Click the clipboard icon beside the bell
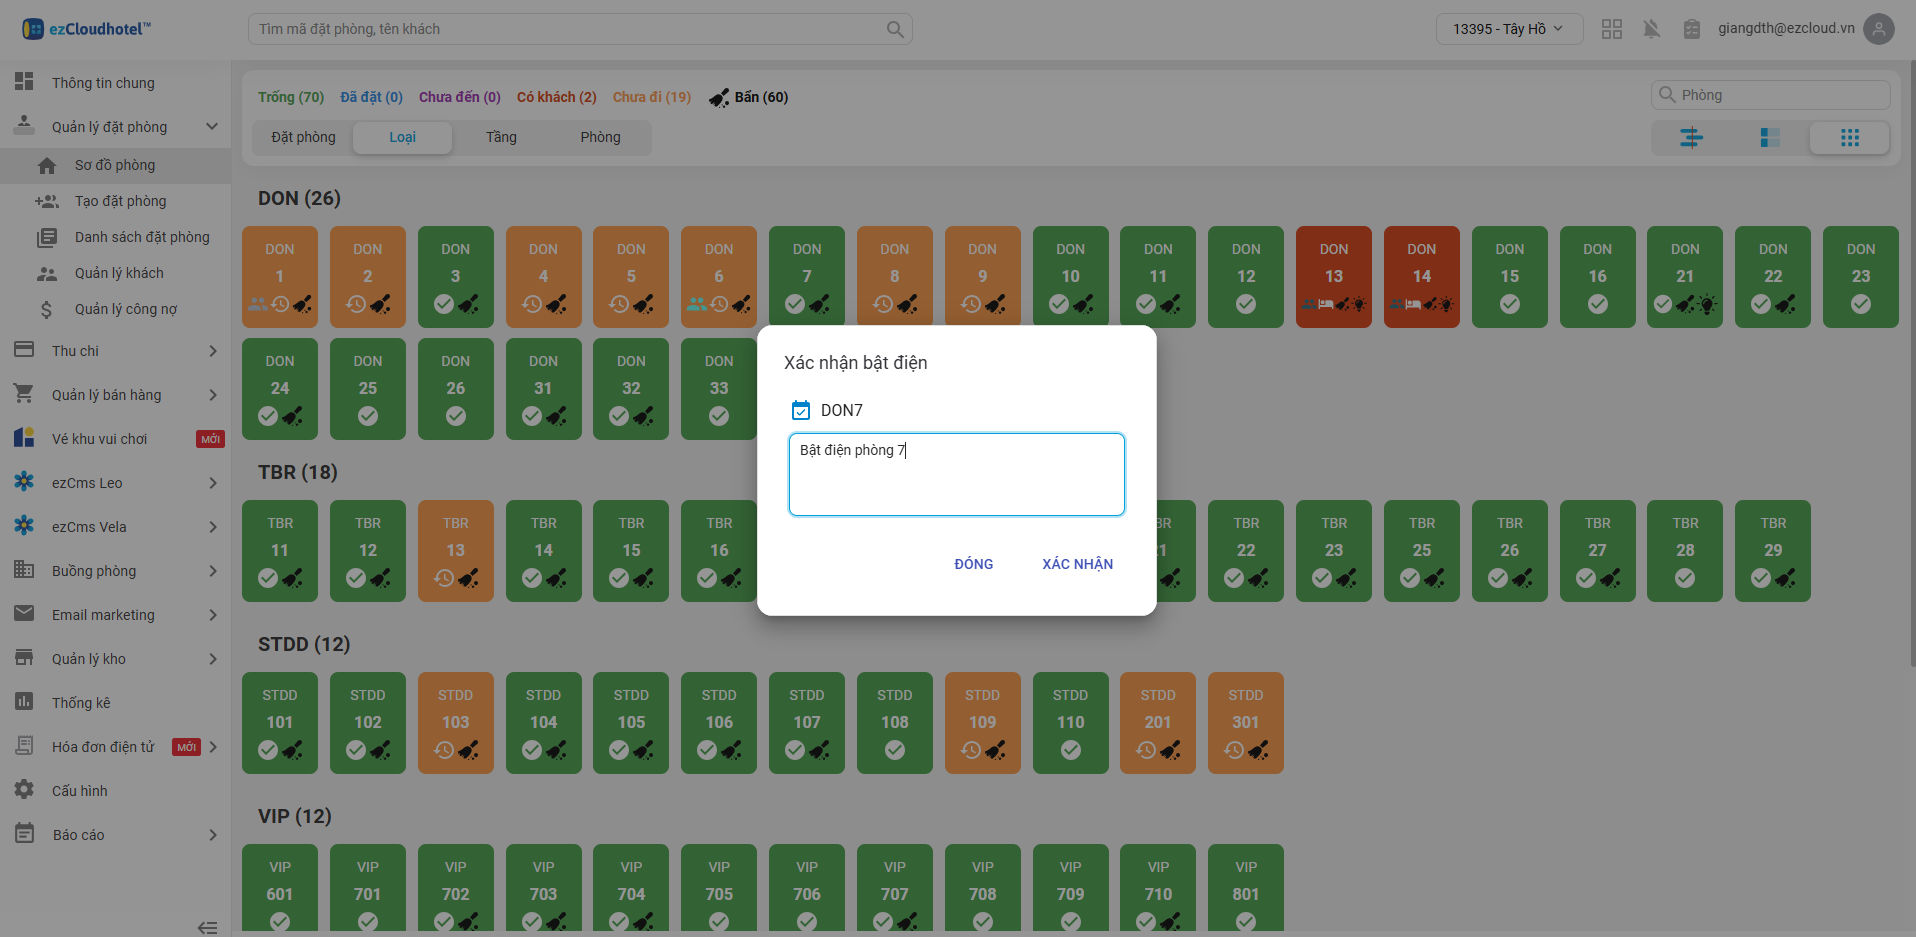Viewport: 1916px width, 937px height. pyautogui.click(x=1691, y=29)
